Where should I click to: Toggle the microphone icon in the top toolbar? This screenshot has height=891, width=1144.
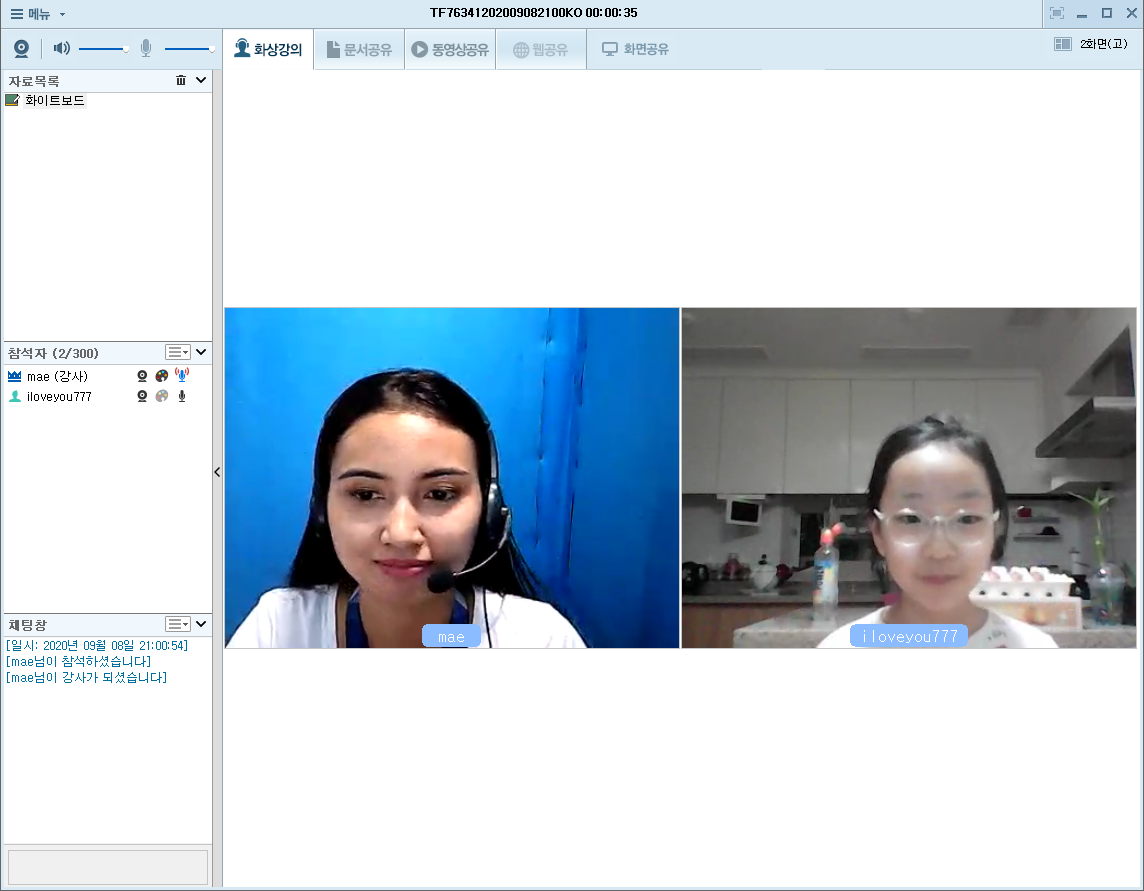[x=146, y=48]
